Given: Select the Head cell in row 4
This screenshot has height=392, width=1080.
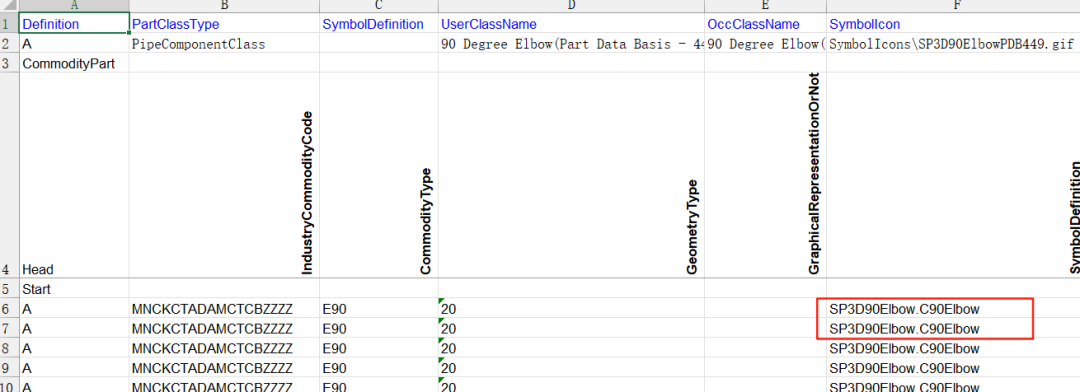Looking at the screenshot, I should coord(74,175).
